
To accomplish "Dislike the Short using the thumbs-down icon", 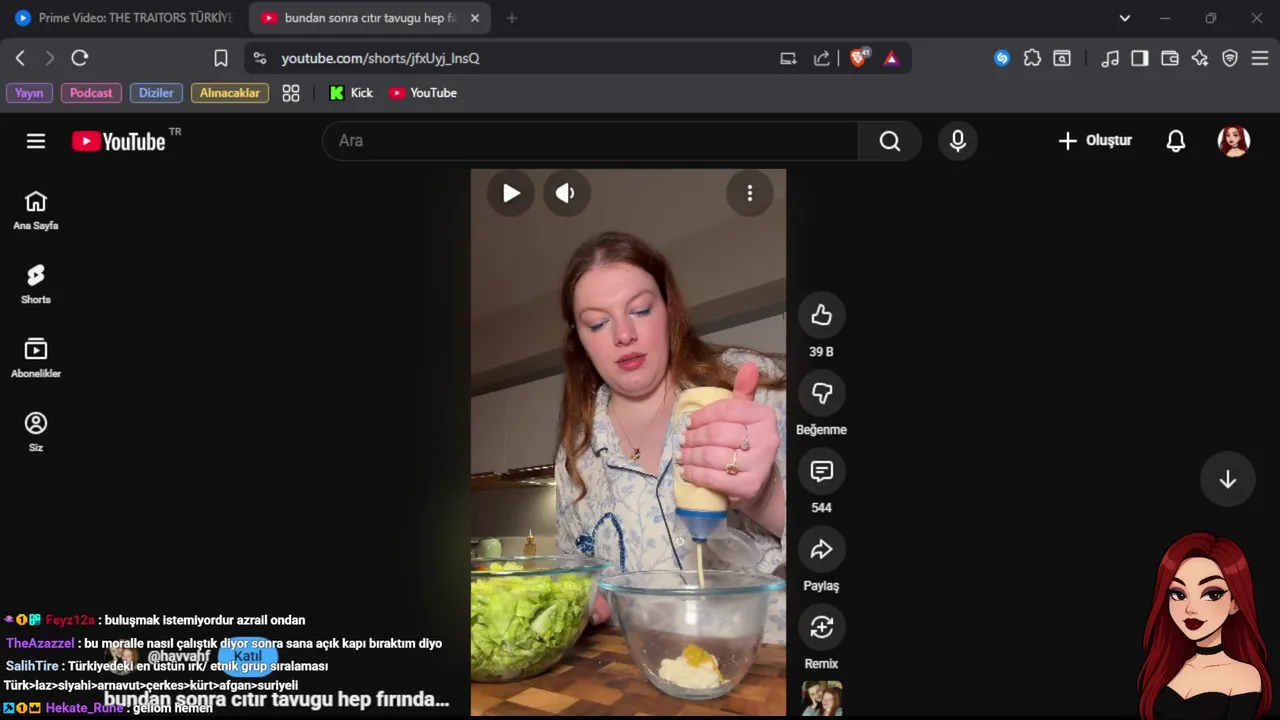I will [821, 393].
